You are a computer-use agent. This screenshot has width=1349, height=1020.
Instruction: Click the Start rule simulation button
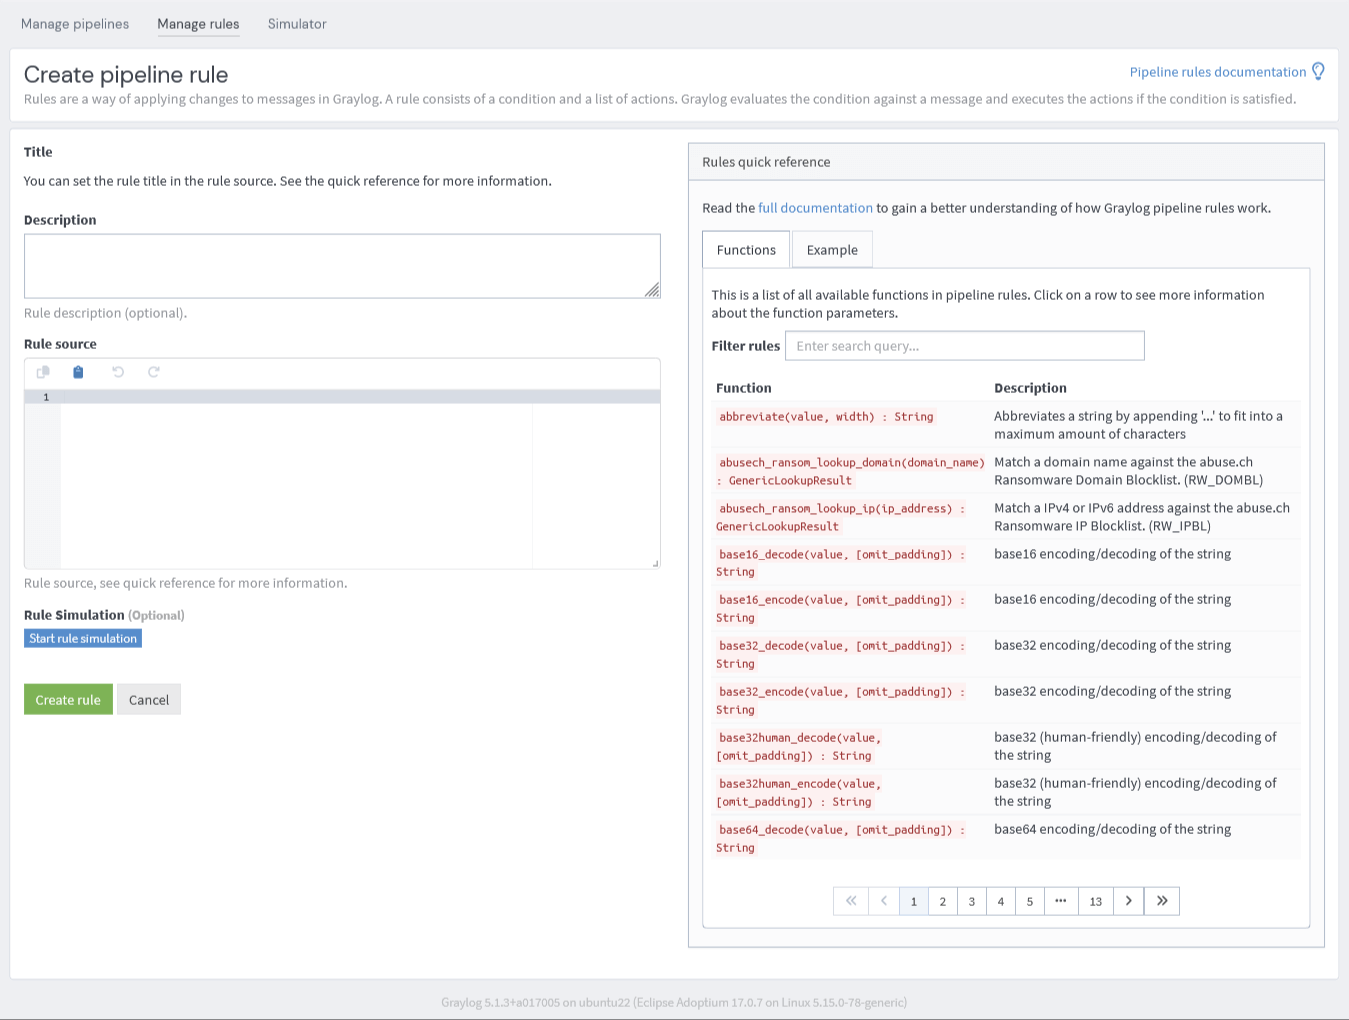pos(83,638)
